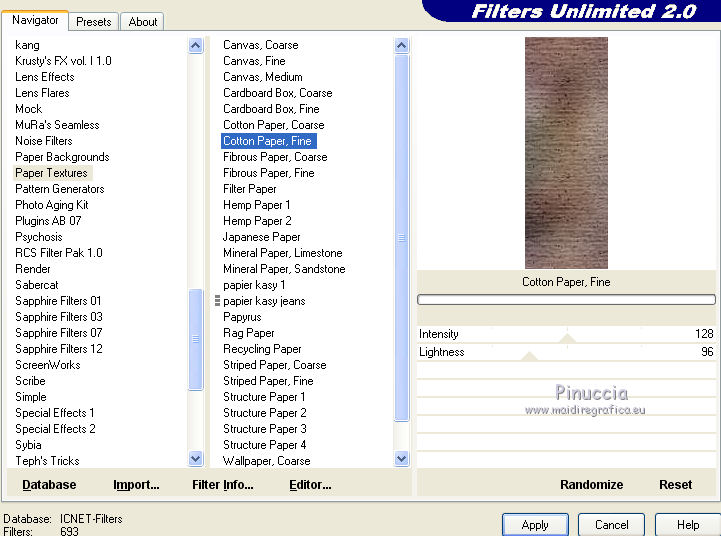Choose Fibrous Paper, Coarse filter

pos(275,157)
